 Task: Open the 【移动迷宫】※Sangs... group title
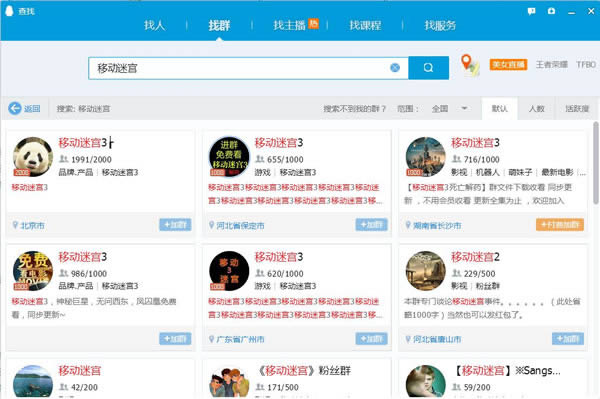[506, 370]
